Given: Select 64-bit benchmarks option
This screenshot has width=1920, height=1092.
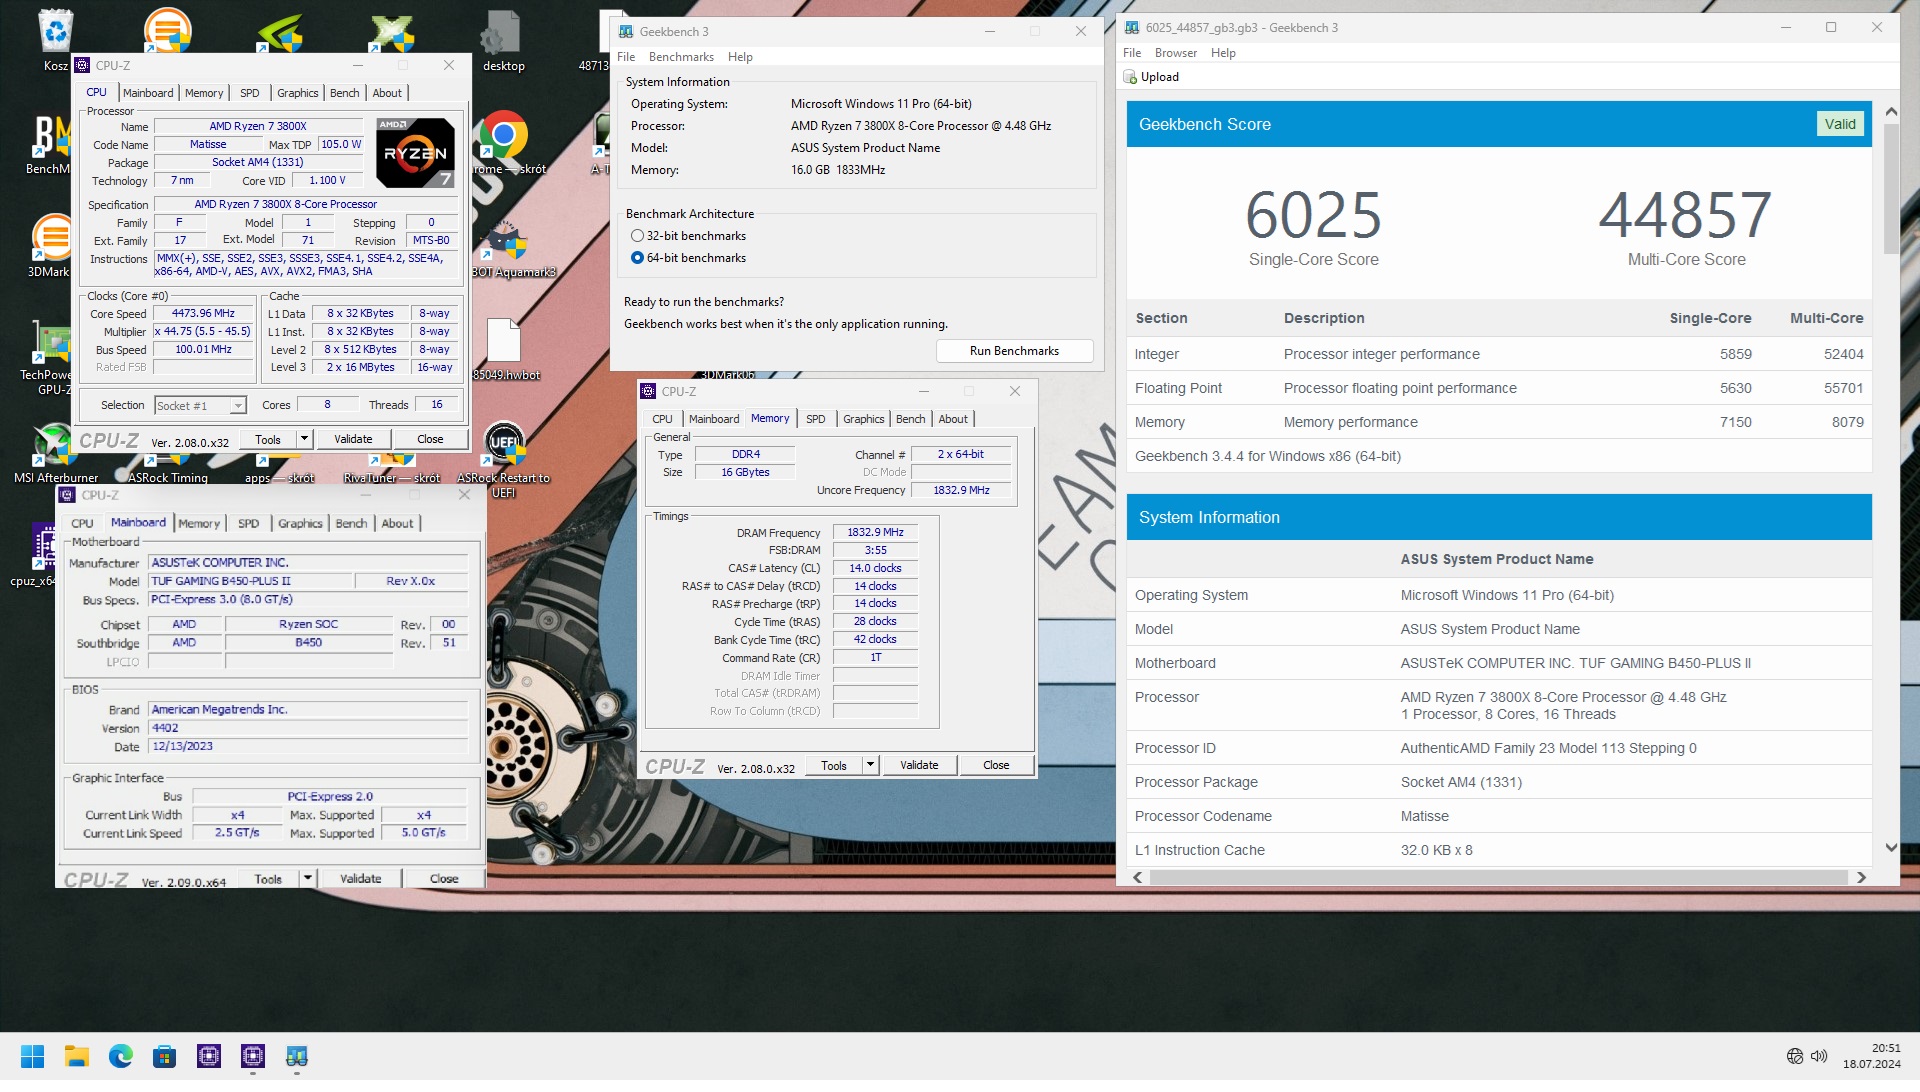Looking at the screenshot, I should pyautogui.click(x=637, y=260).
